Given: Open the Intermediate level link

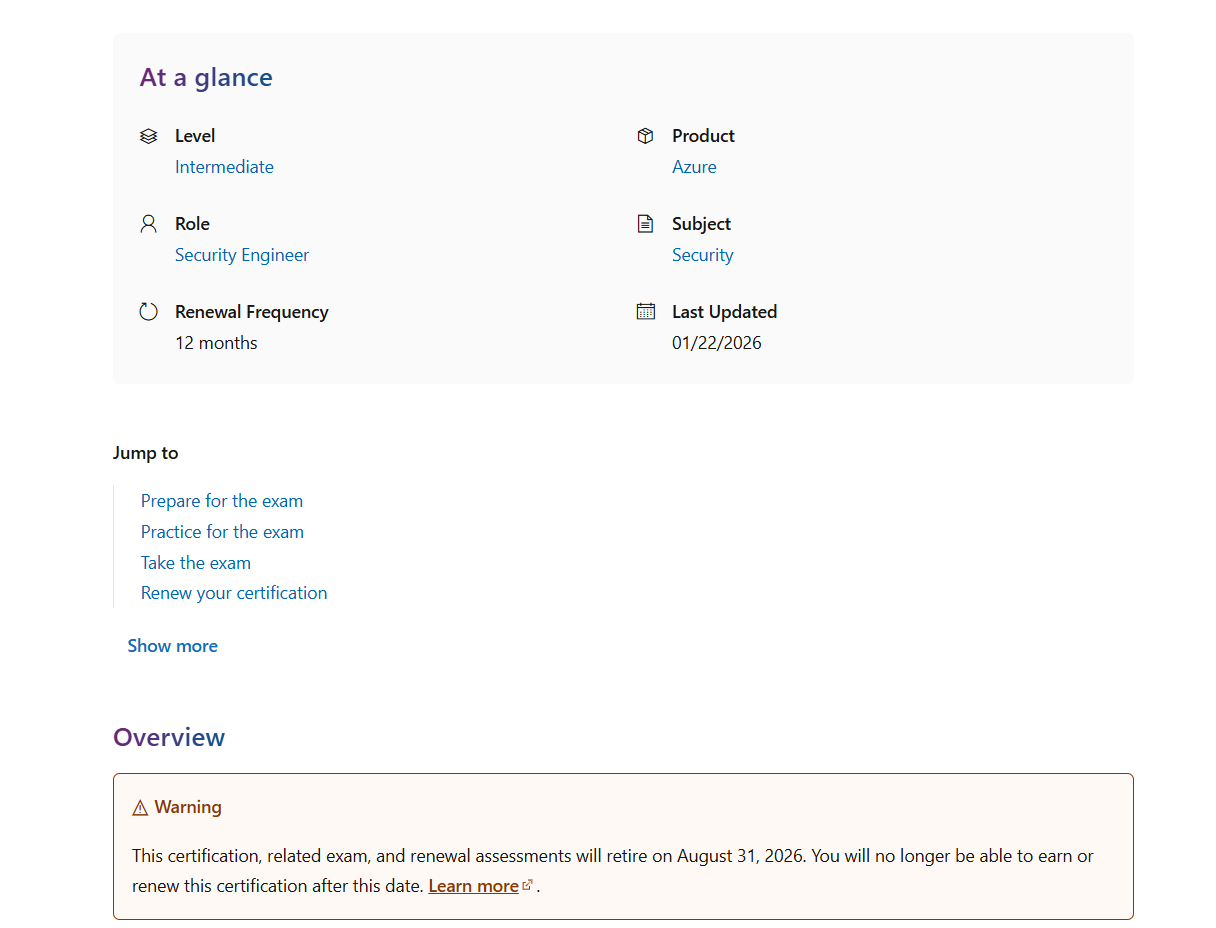Looking at the screenshot, I should [x=224, y=167].
